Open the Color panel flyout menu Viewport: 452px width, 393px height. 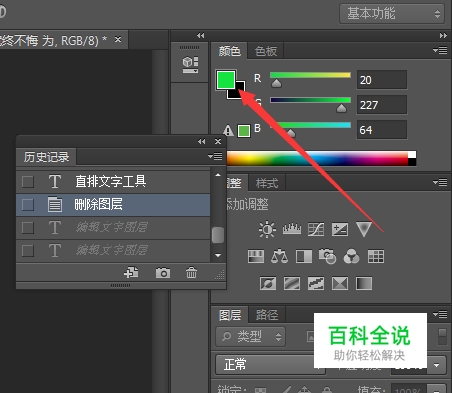tap(440, 50)
